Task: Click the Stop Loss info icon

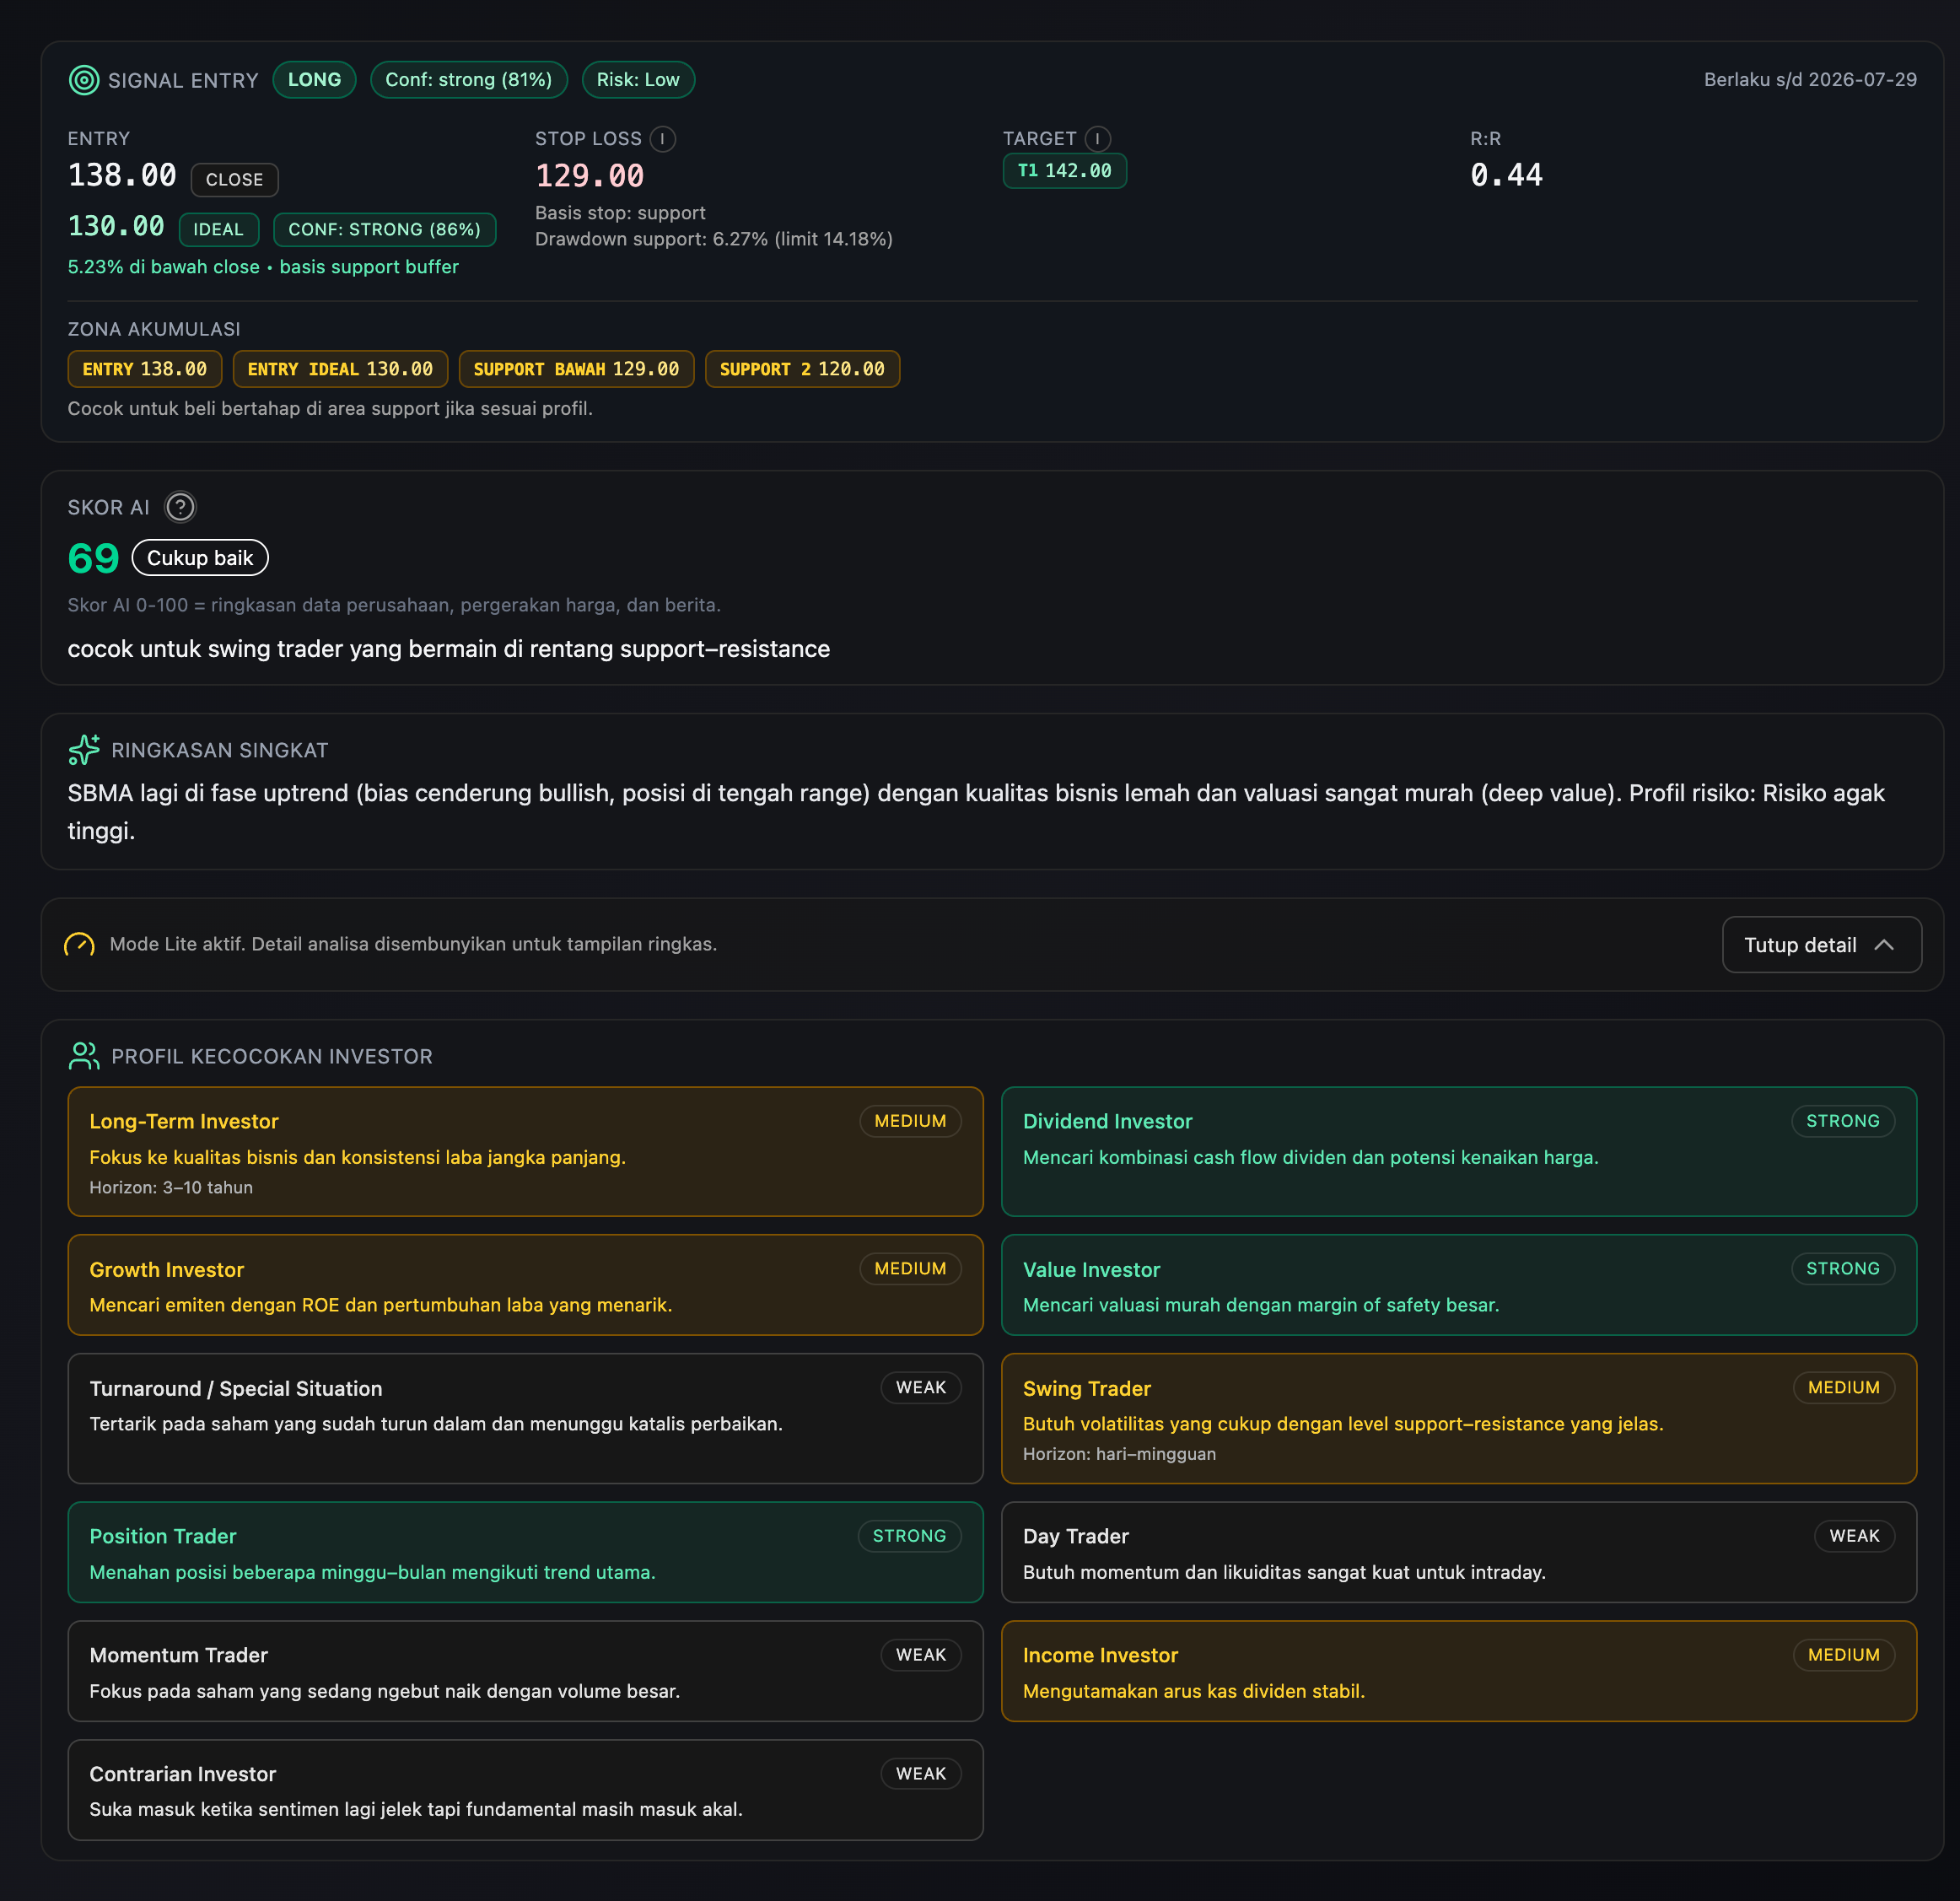Action: [662, 139]
